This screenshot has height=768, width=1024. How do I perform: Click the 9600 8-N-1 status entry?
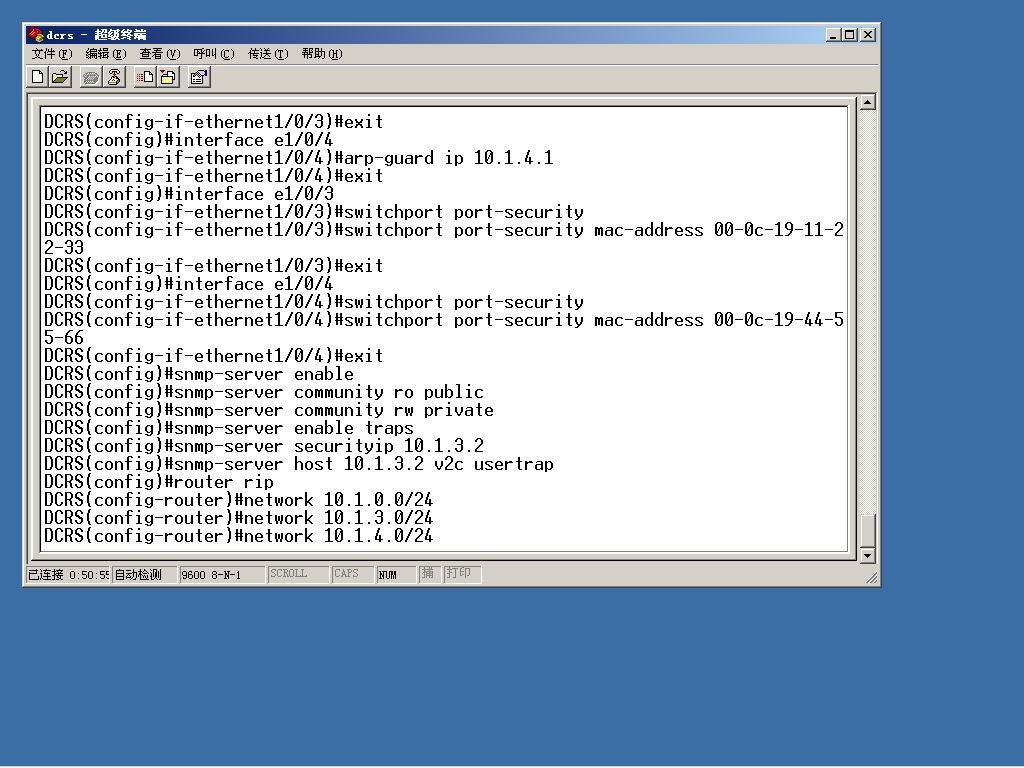(x=221, y=575)
